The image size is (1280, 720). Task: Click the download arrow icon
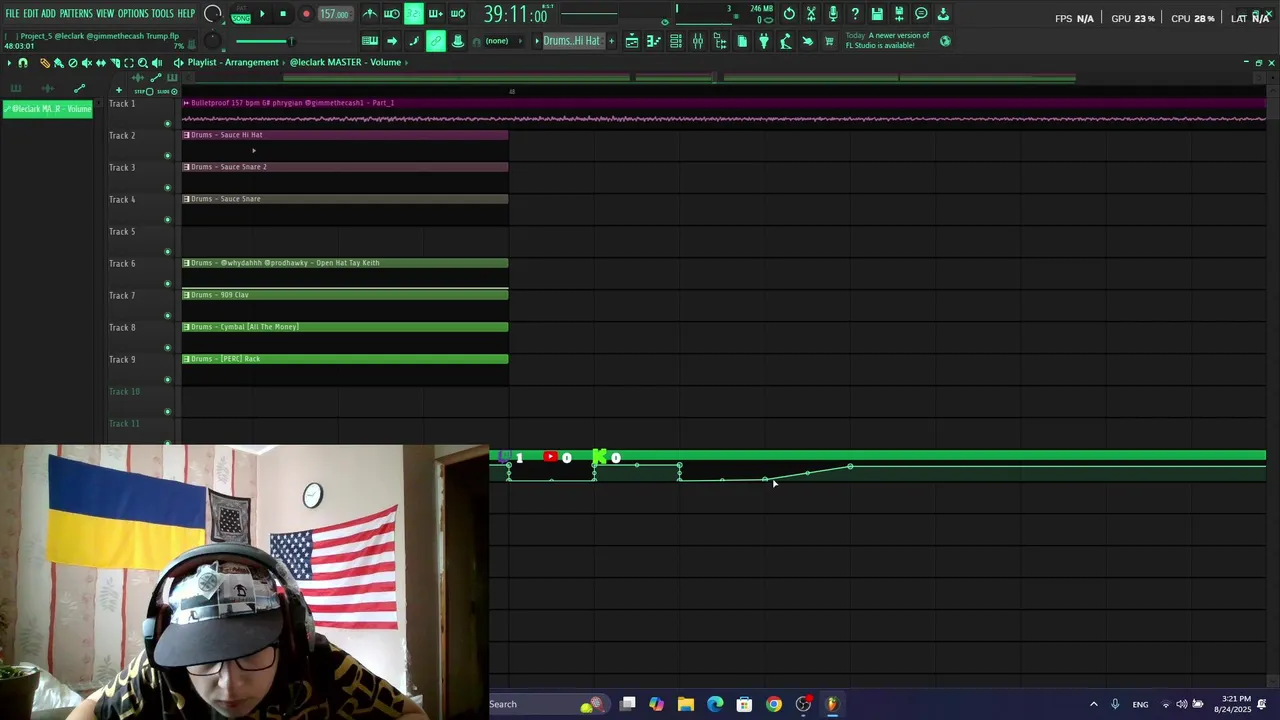pos(943,14)
